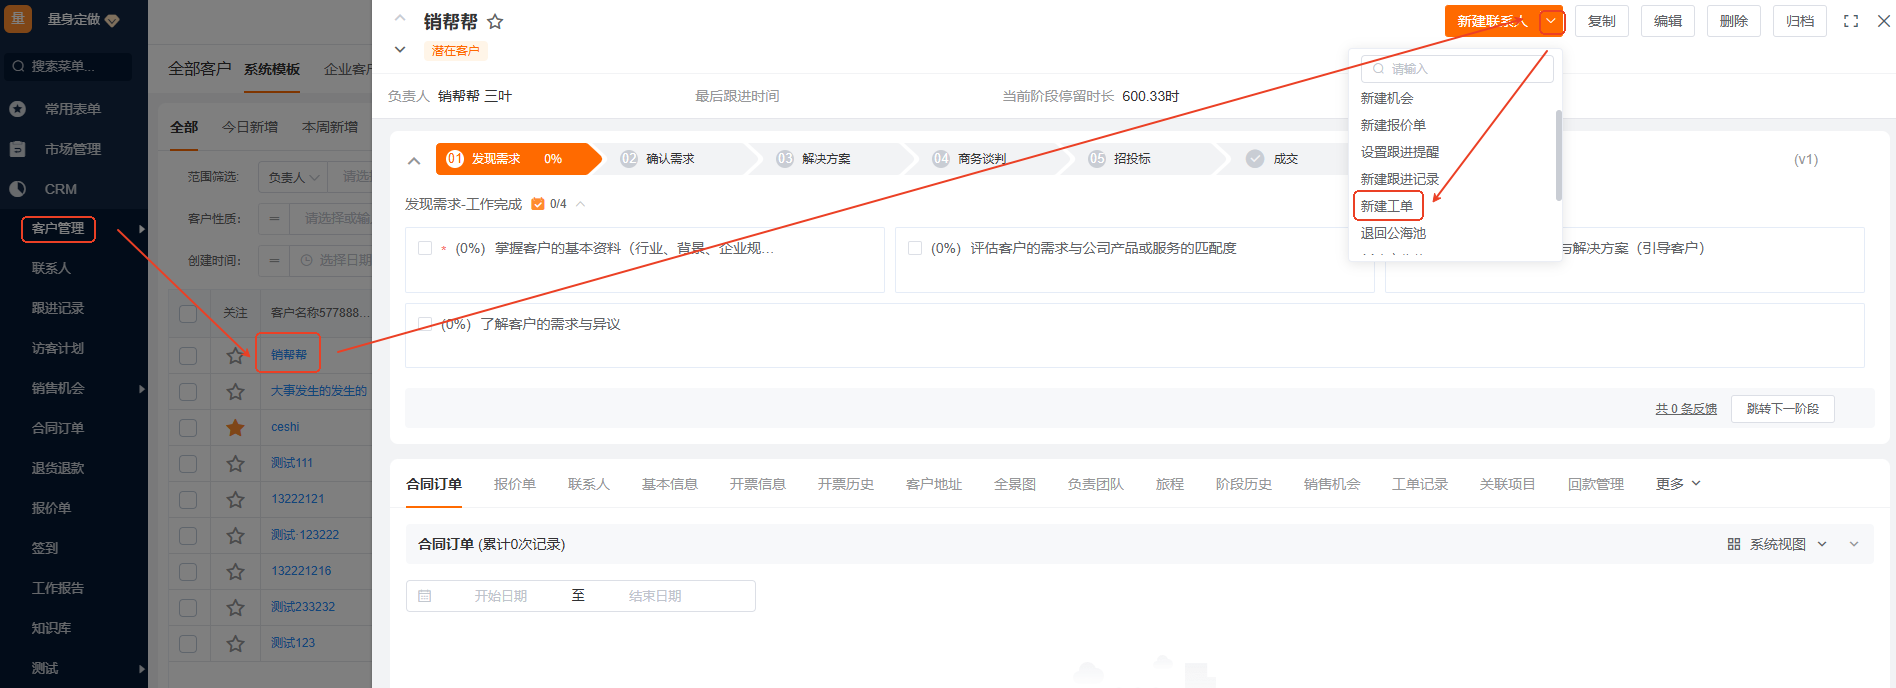Focus the dropdown search field 请输入
Image resolution: width=1896 pixels, height=688 pixels.
[x=1457, y=69]
